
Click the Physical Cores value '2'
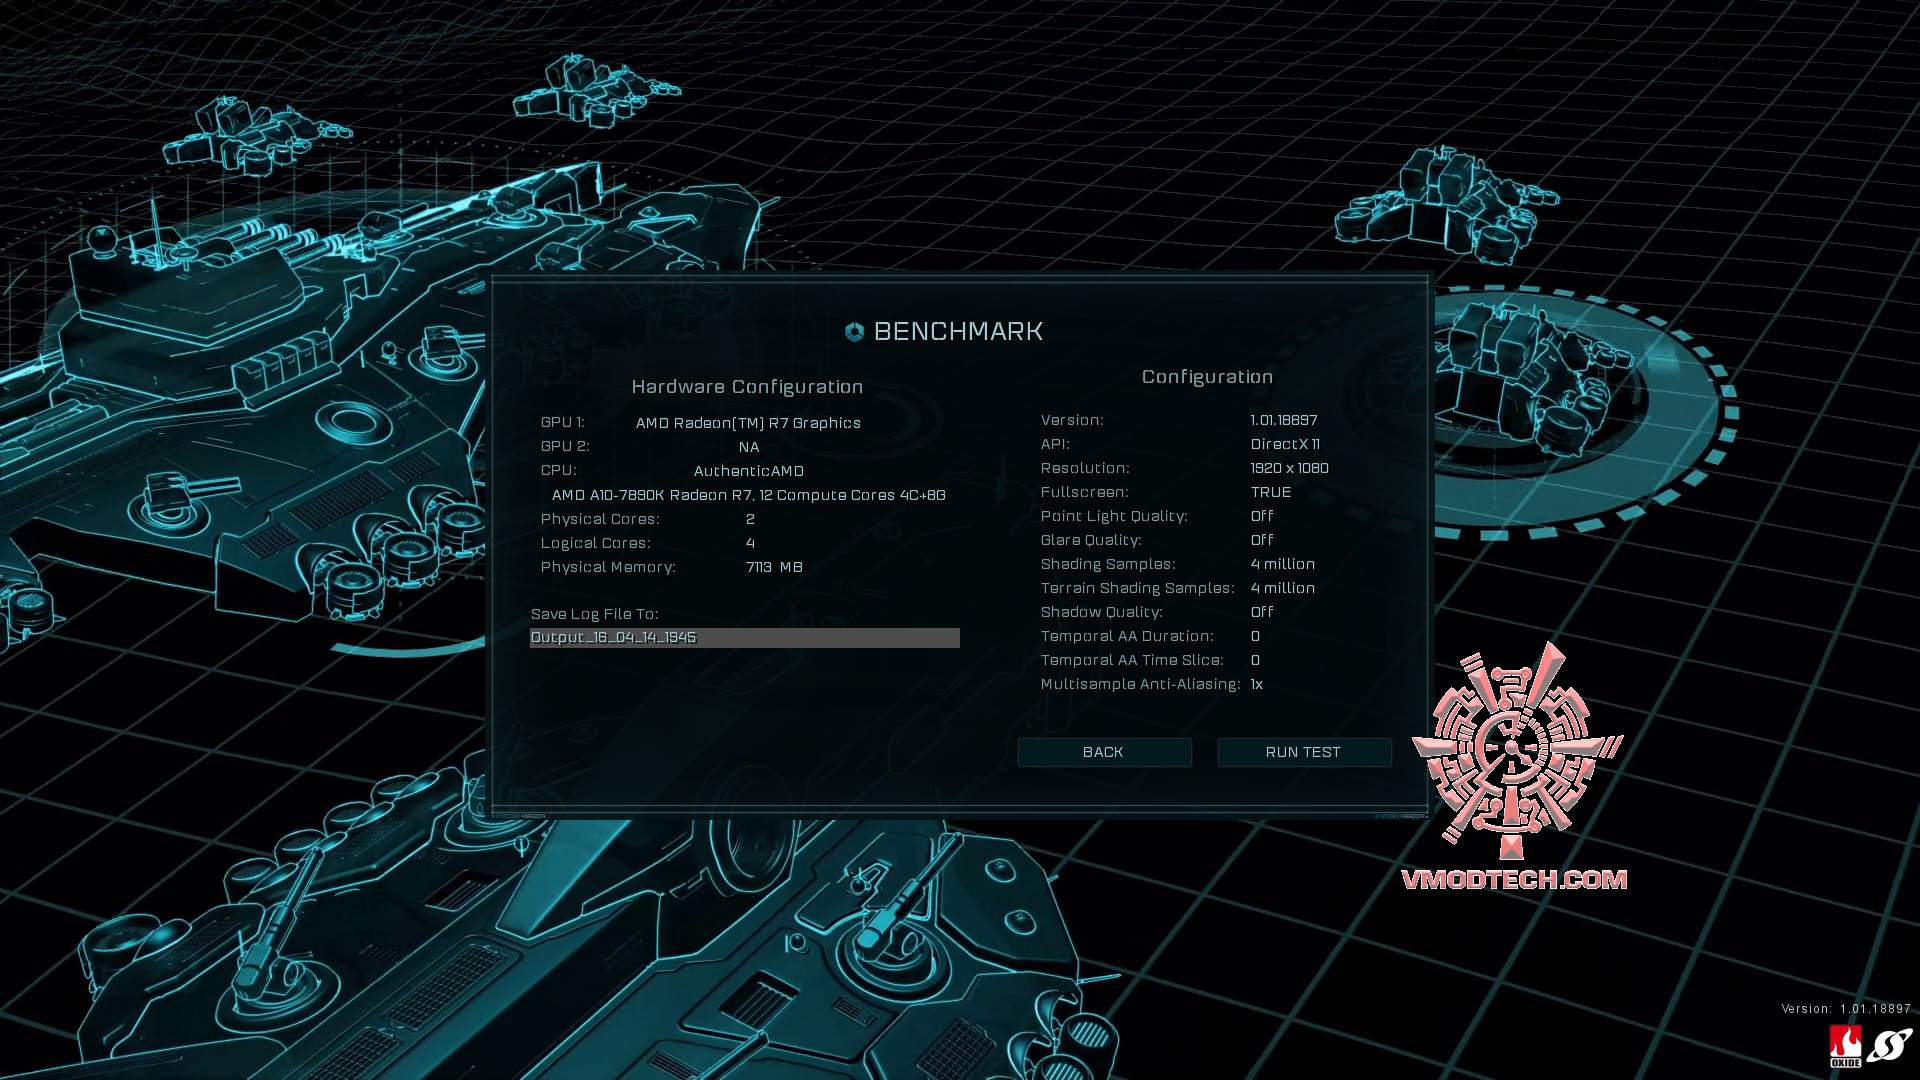pyautogui.click(x=750, y=519)
